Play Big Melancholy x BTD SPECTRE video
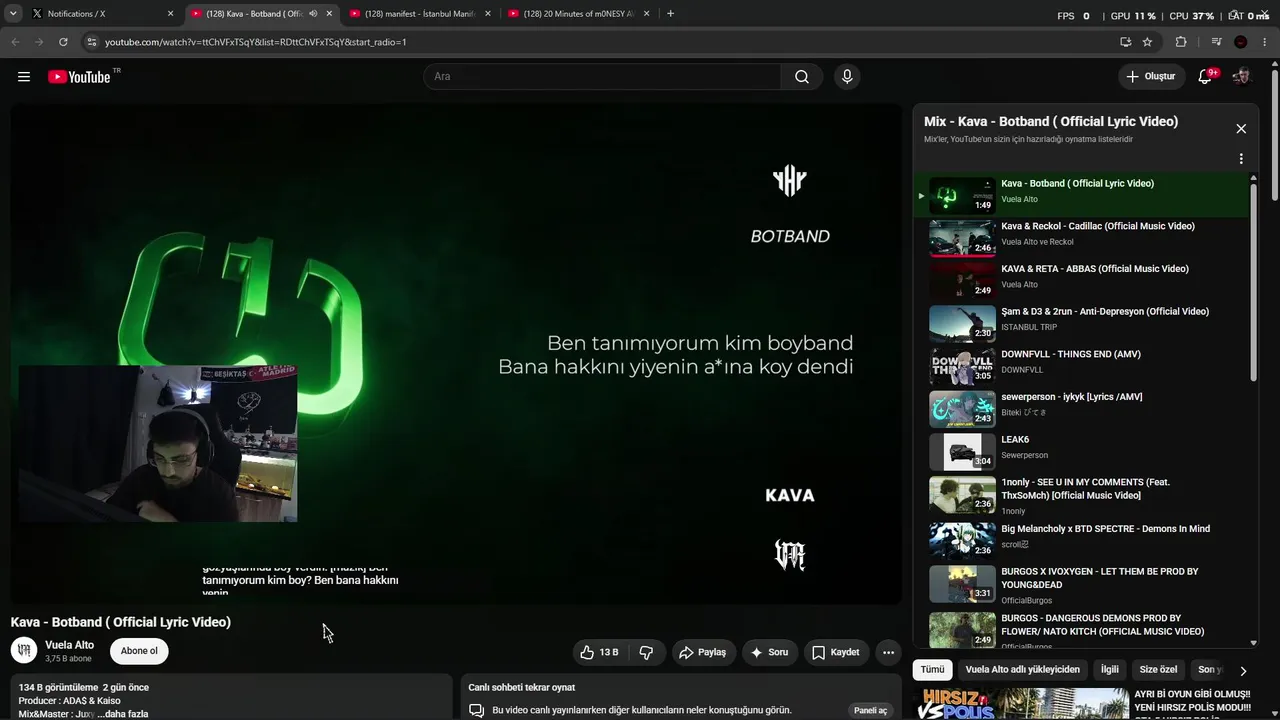 tap(1081, 540)
